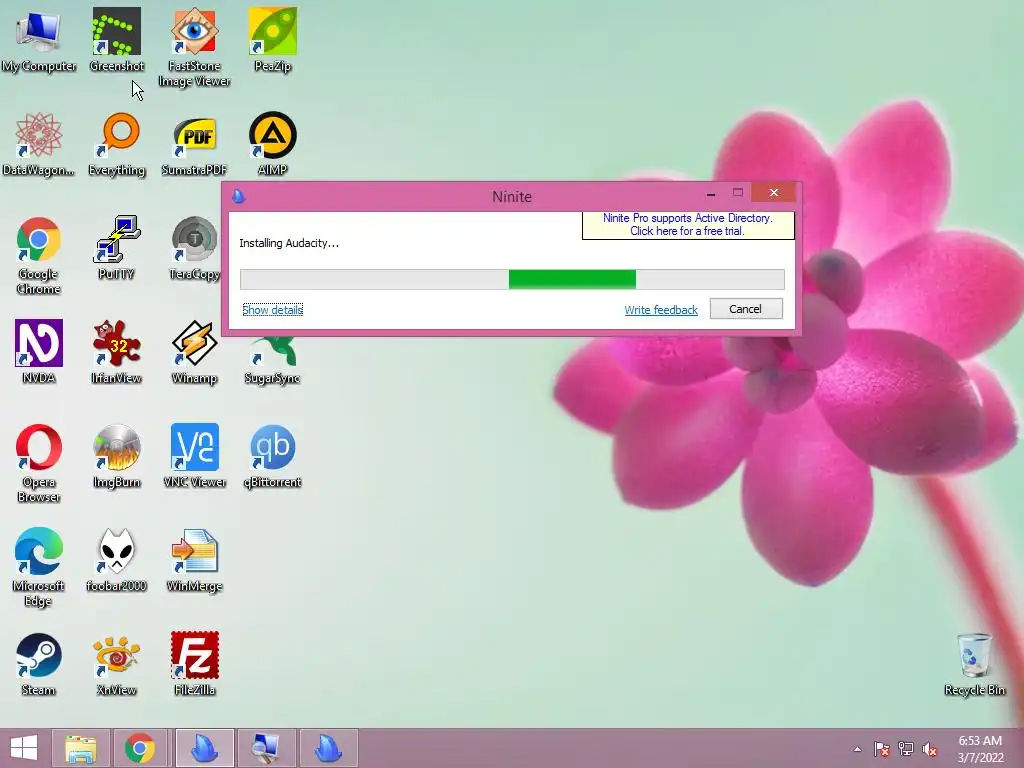Select the SugarSync desktop icon
The width and height of the screenshot is (1024, 768).
coord(272,362)
